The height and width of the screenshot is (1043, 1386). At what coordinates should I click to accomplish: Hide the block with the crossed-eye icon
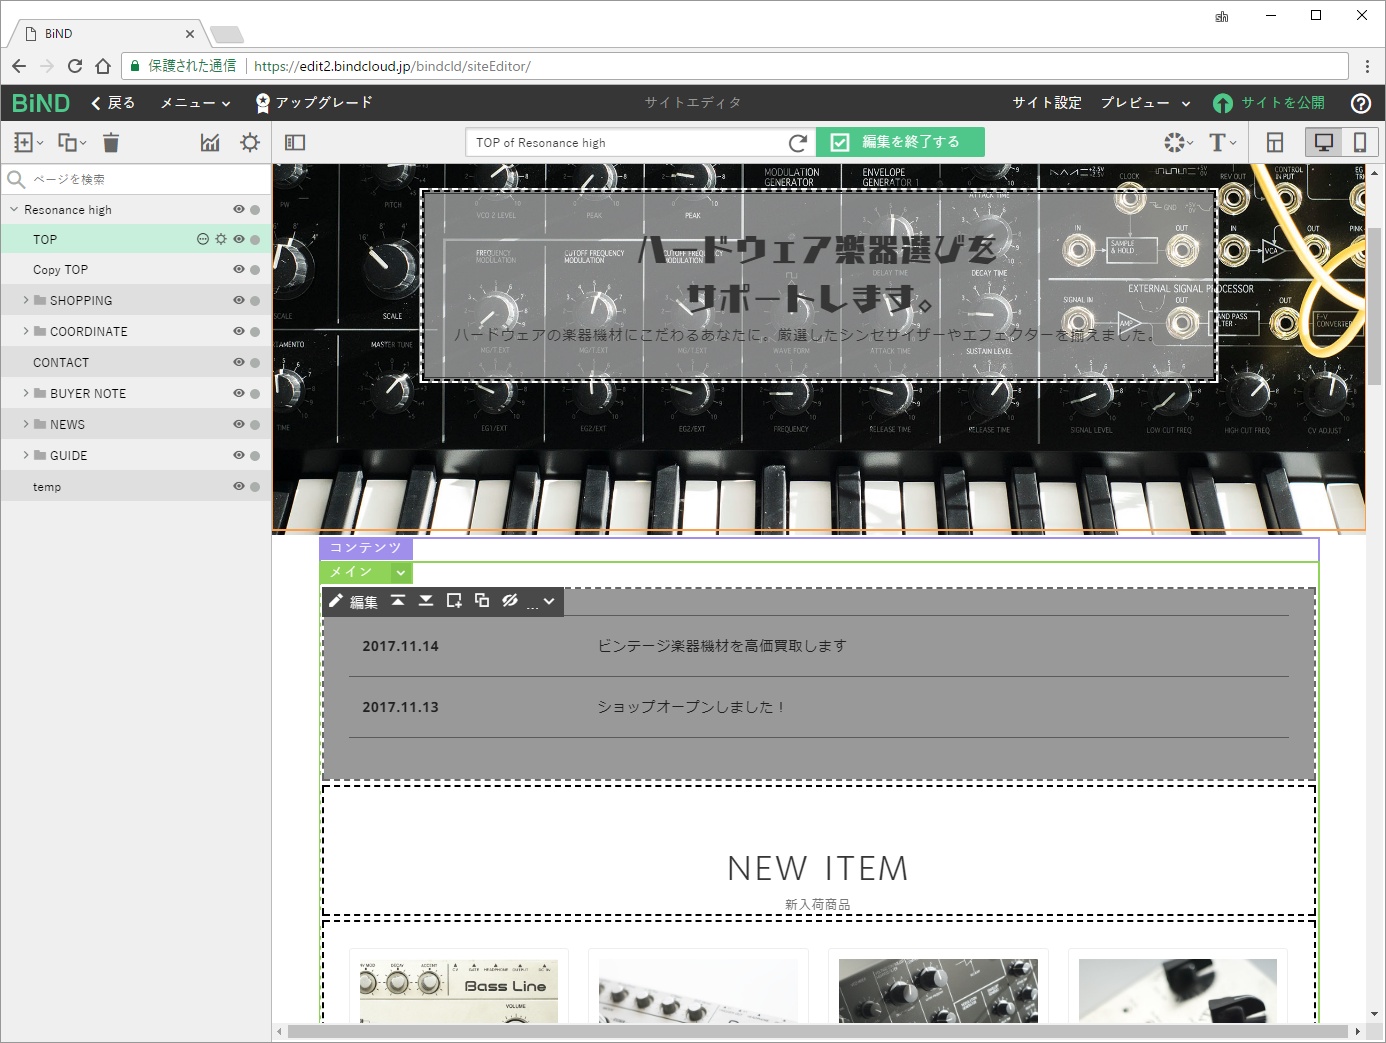coord(510,601)
